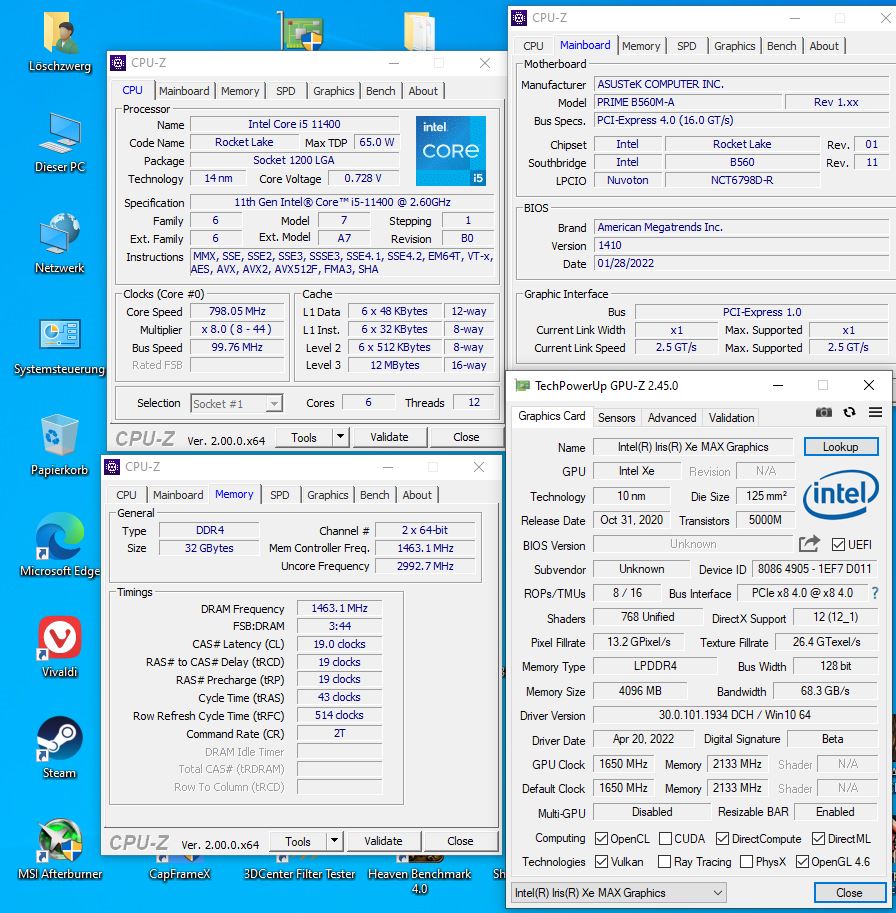Open the Validation tab in GPU-Z

tap(731, 417)
